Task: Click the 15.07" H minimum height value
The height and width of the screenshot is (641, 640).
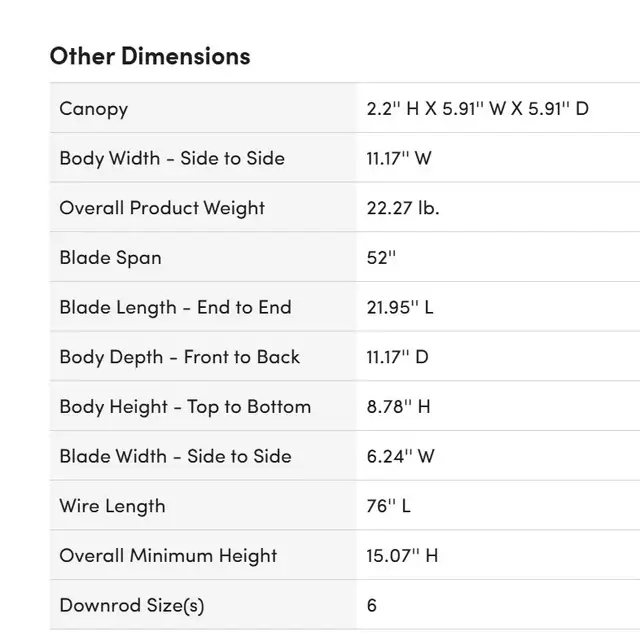Action: (x=402, y=556)
